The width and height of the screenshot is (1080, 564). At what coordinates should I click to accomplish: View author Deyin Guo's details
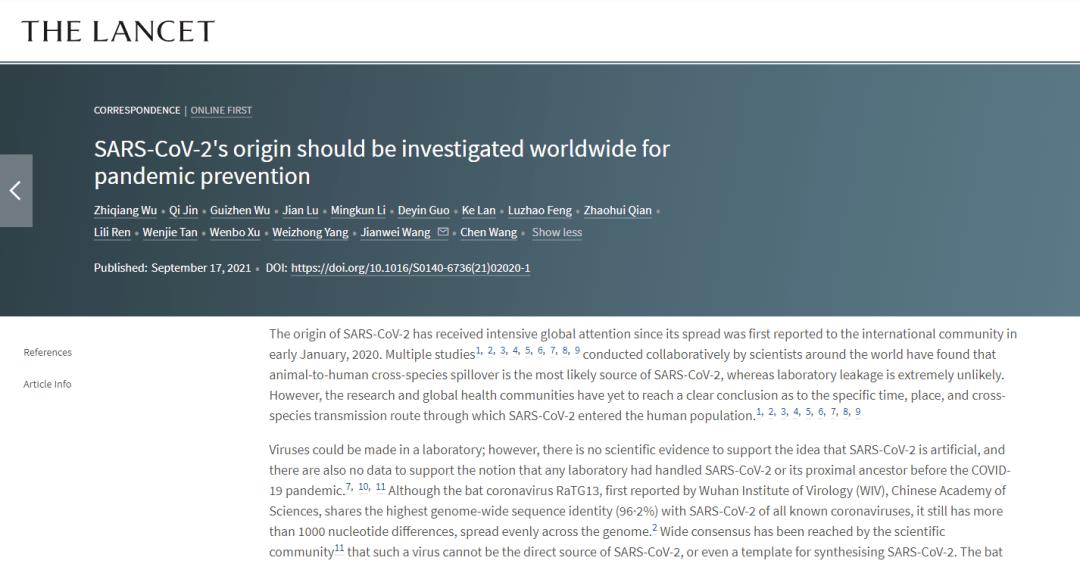pos(423,210)
